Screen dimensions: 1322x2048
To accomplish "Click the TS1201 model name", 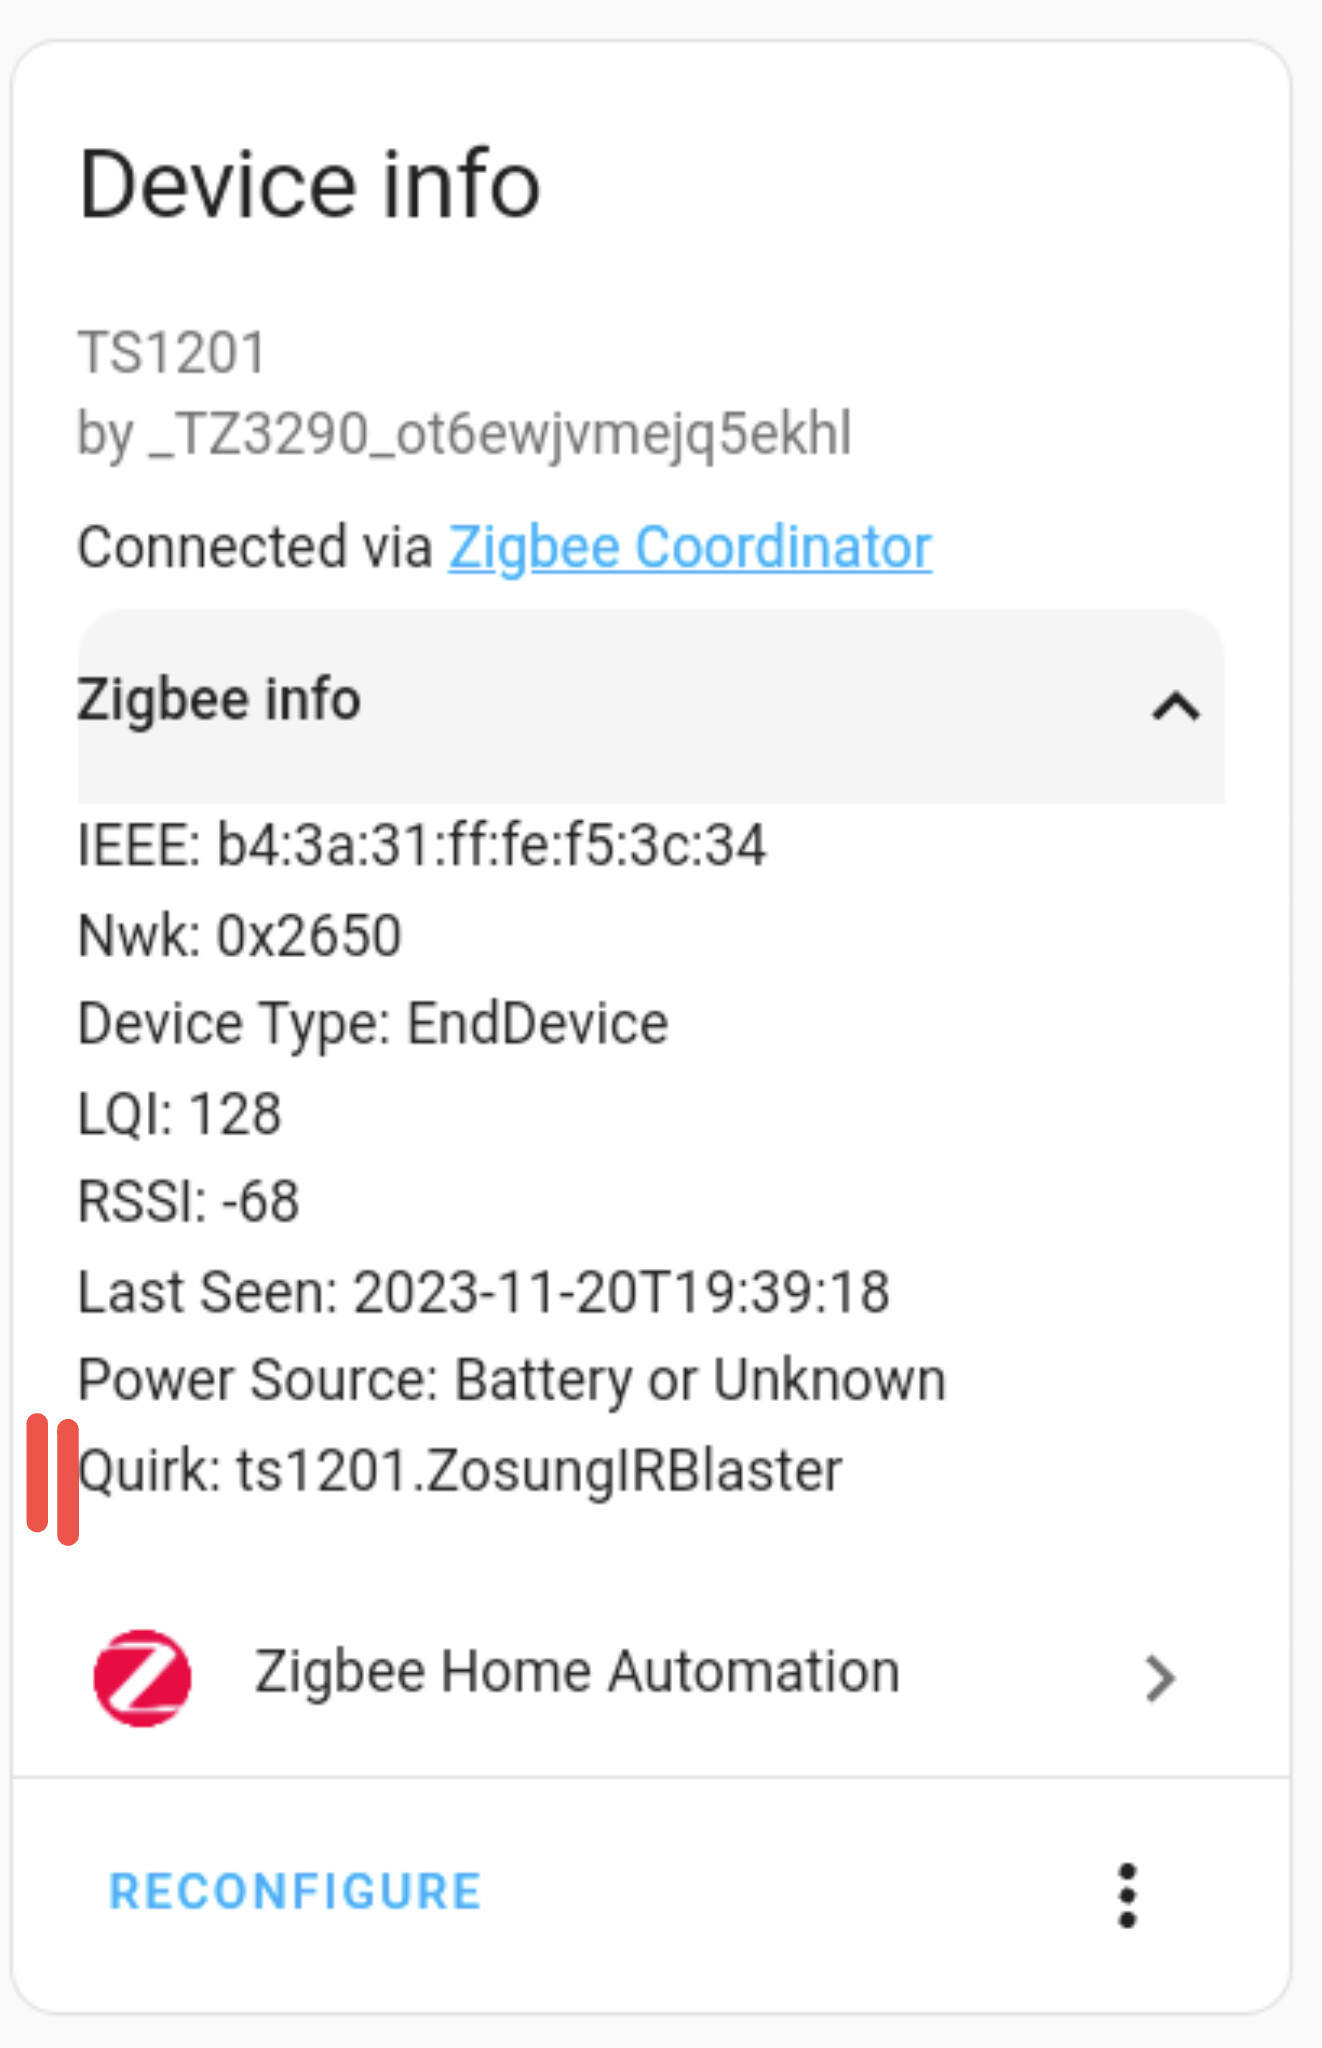I will pyautogui.click(x=172, y=352).
